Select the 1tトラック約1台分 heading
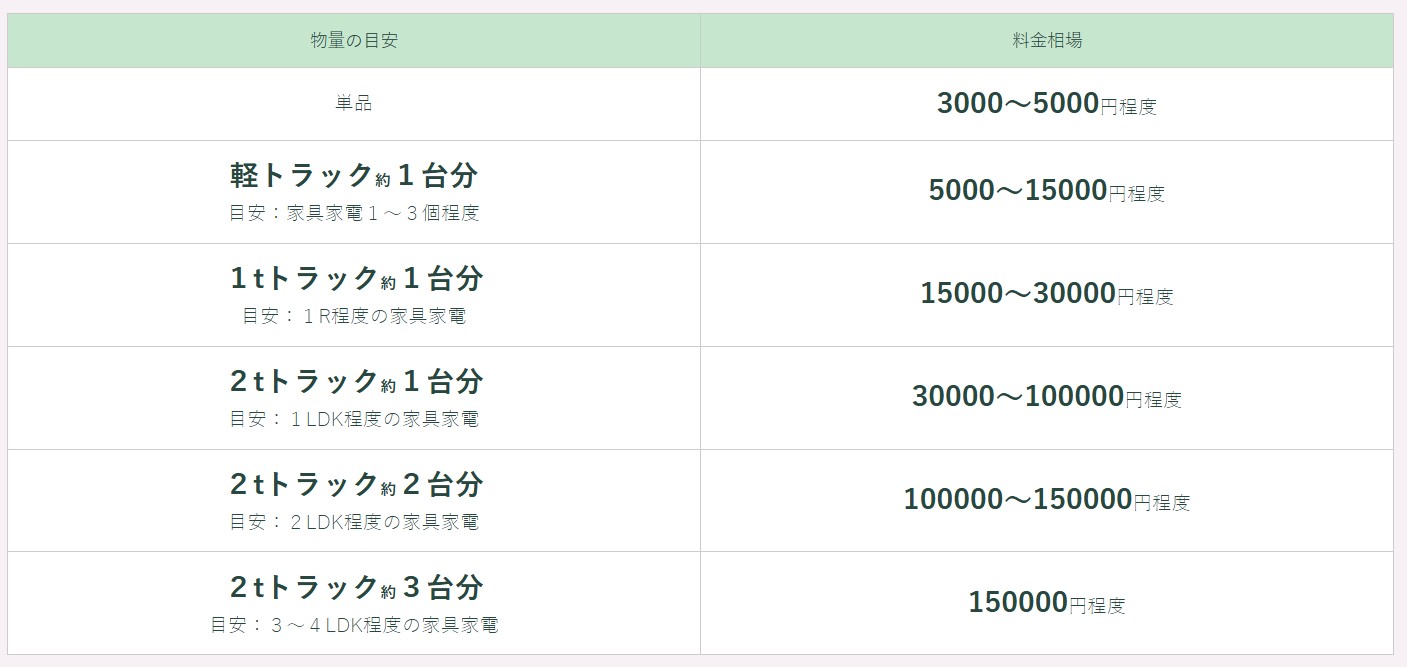 [x=354, y=278]
